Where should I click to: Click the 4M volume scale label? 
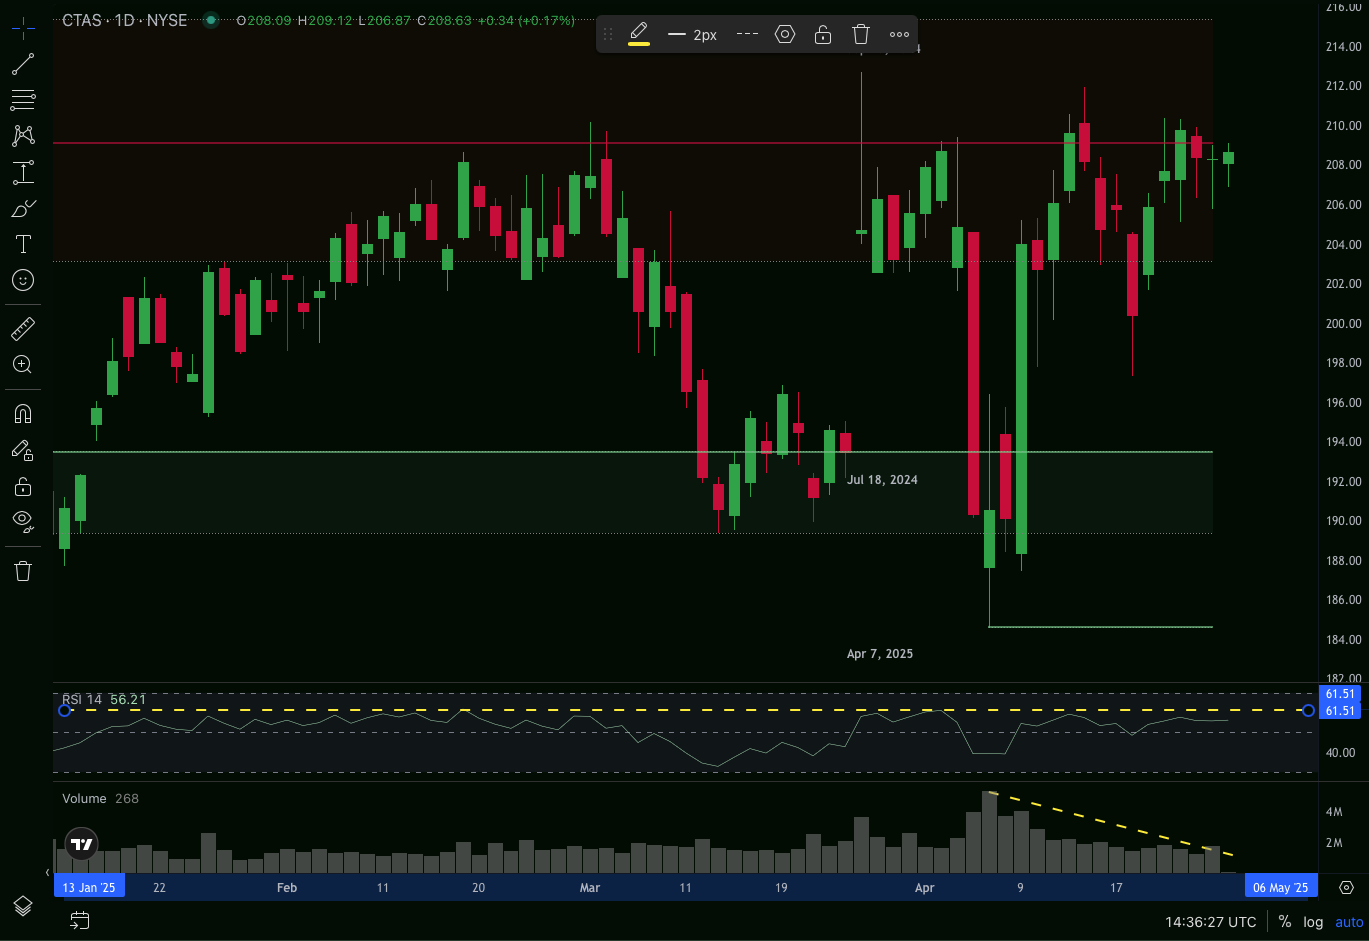1334,811
